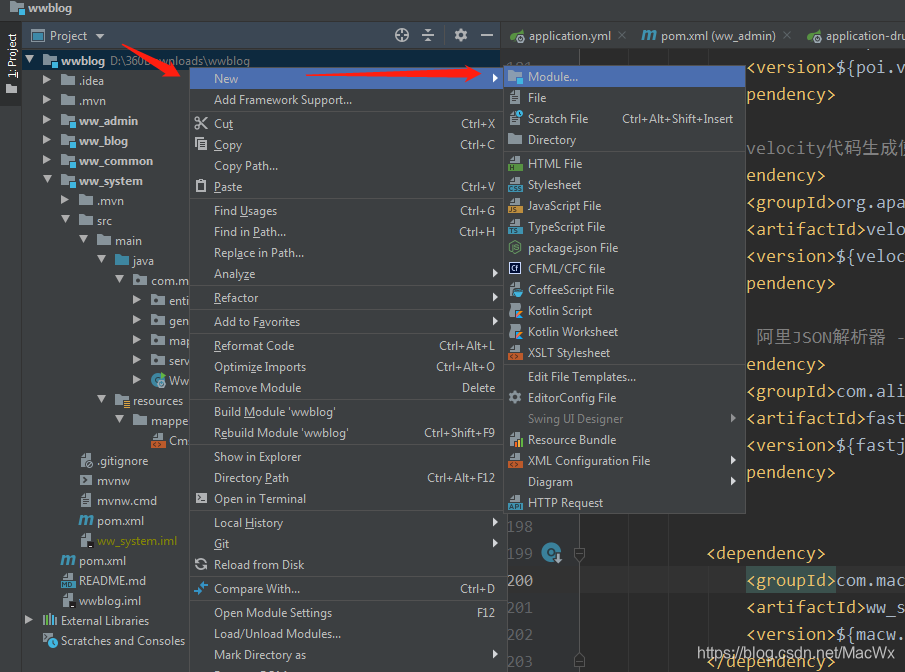Open Project panel settings gear
This screenshot has width=905, height=672.
coord(461,35)
